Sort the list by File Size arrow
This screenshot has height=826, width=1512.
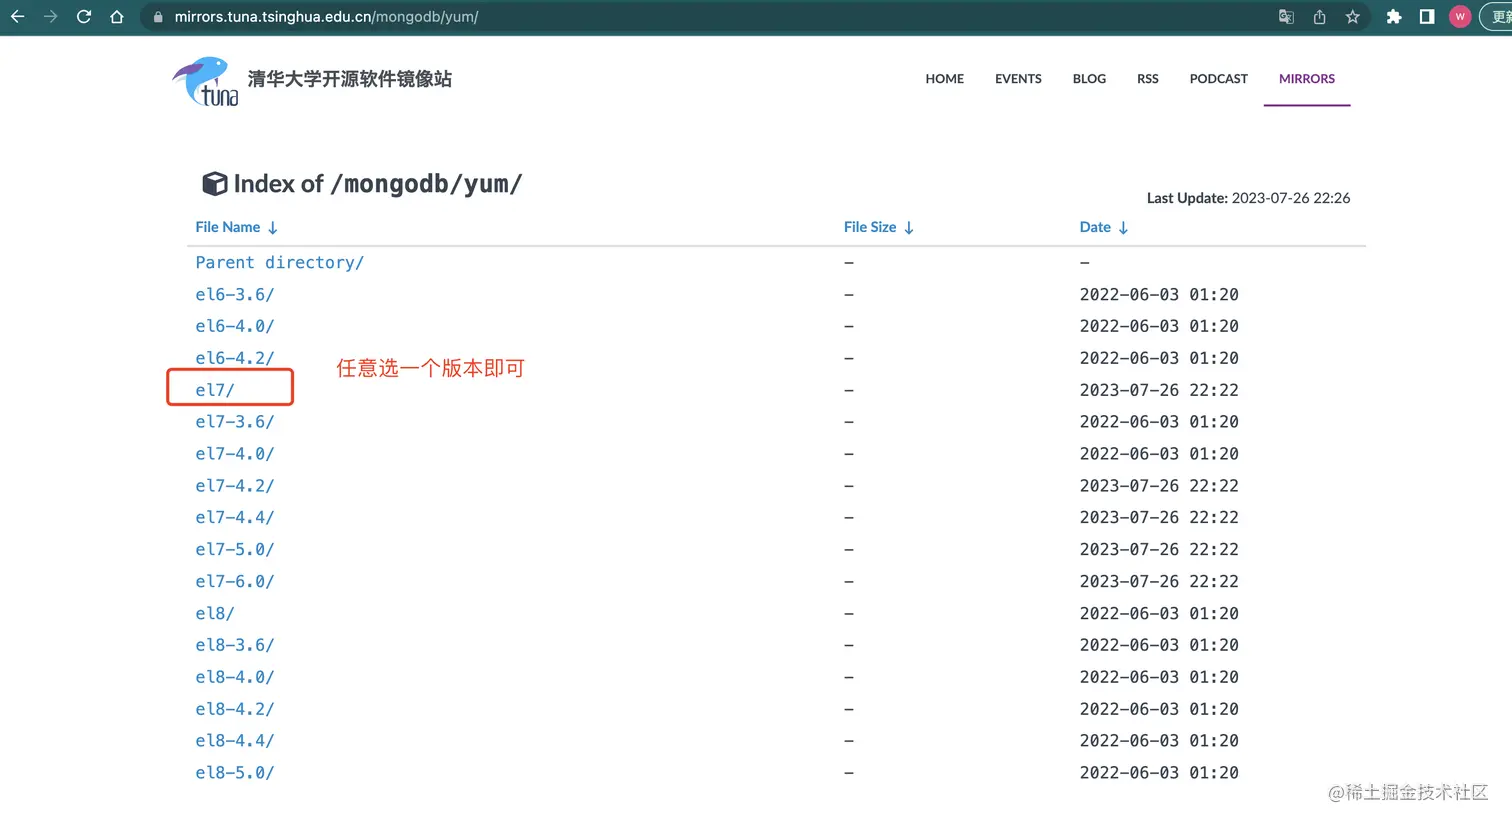tap(909, 228)
